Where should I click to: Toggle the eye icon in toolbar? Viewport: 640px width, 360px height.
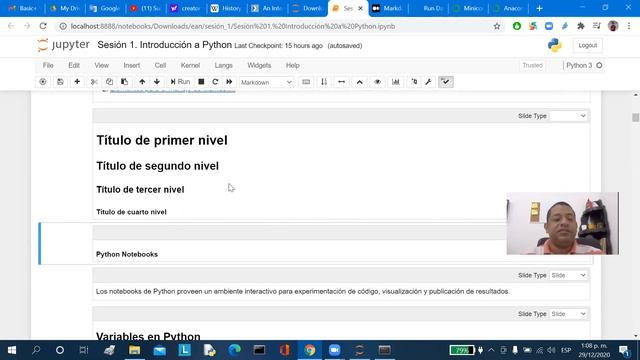(377, 82)
